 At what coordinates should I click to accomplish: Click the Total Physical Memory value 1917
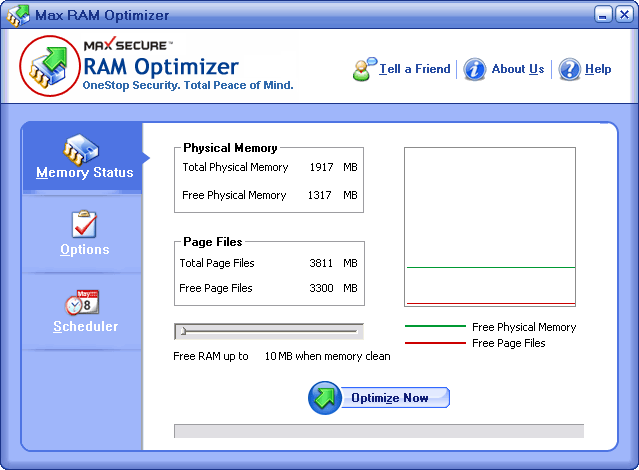321,167
